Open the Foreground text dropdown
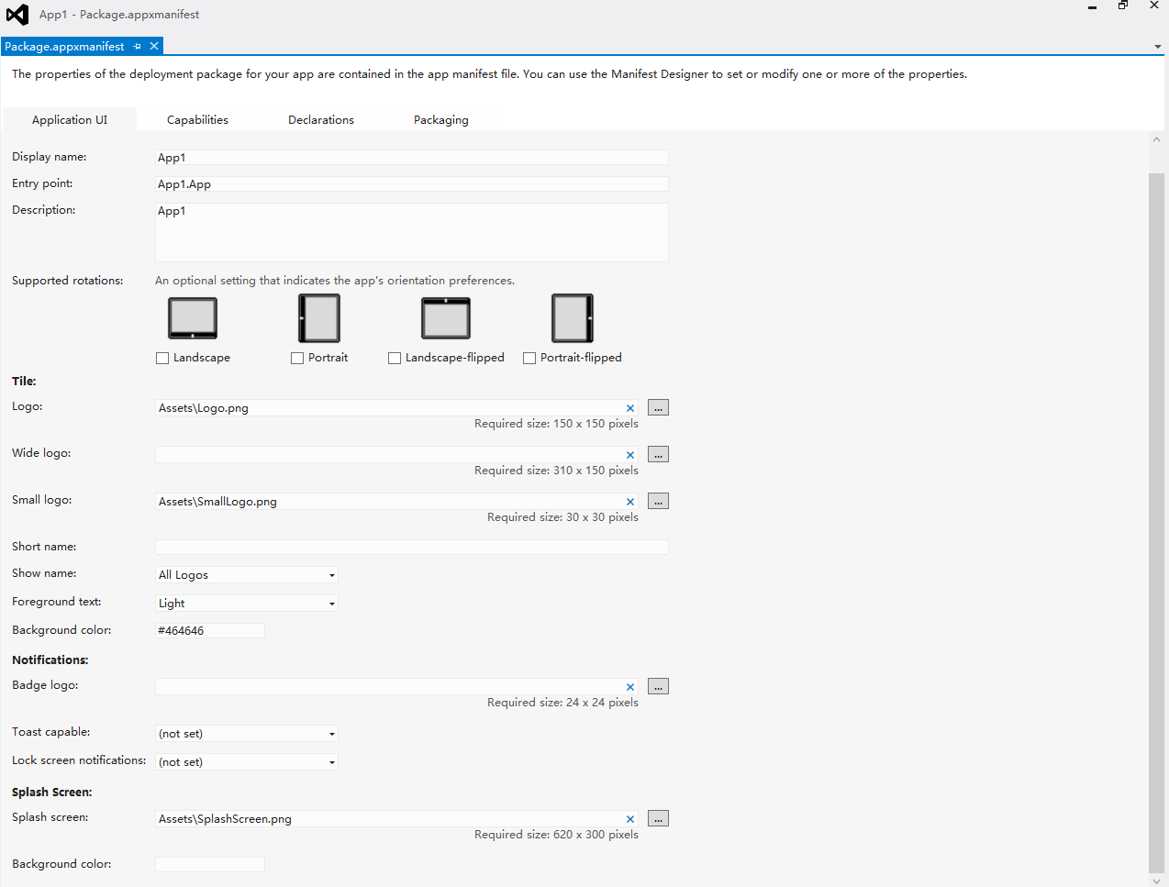 [246, 603]
